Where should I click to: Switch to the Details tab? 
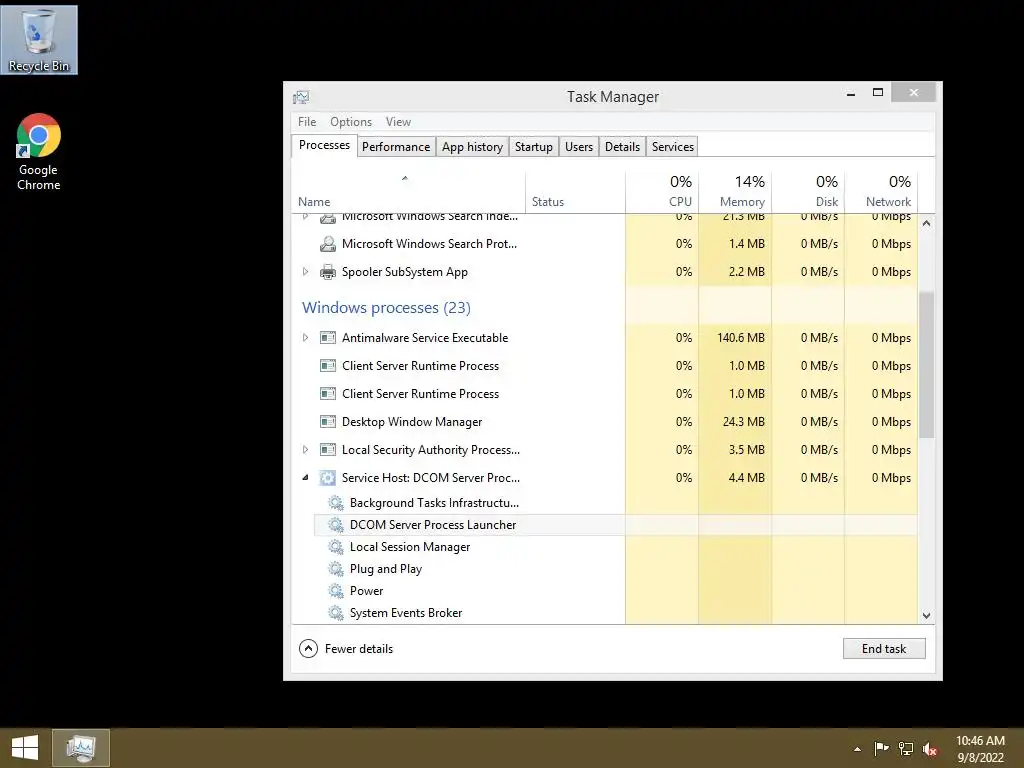pyautogui.click(x=622, y=147)
